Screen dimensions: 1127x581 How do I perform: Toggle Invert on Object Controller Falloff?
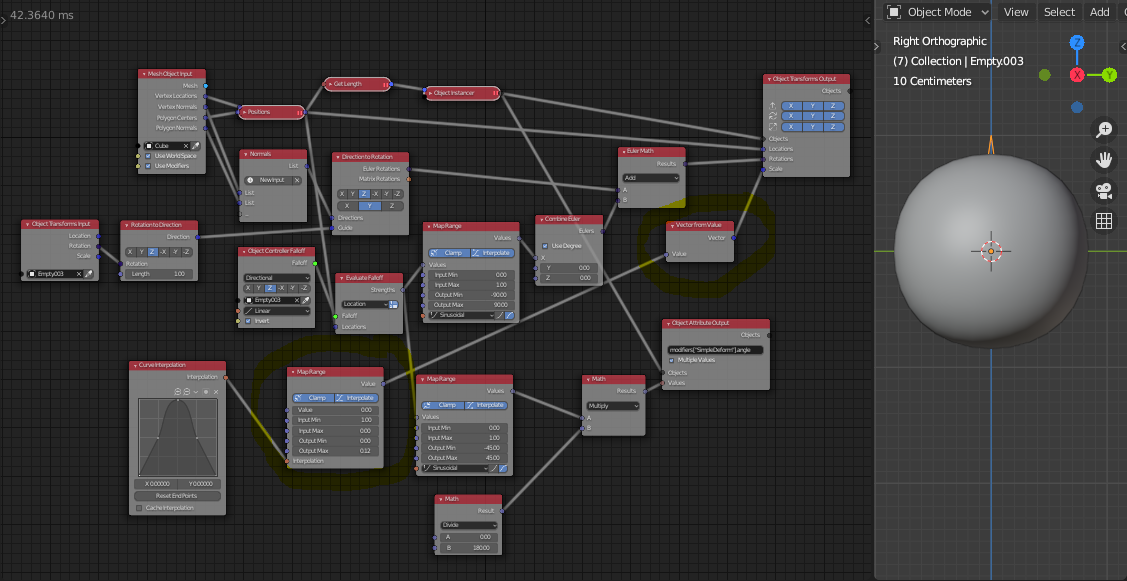click(x=248, y=321)
